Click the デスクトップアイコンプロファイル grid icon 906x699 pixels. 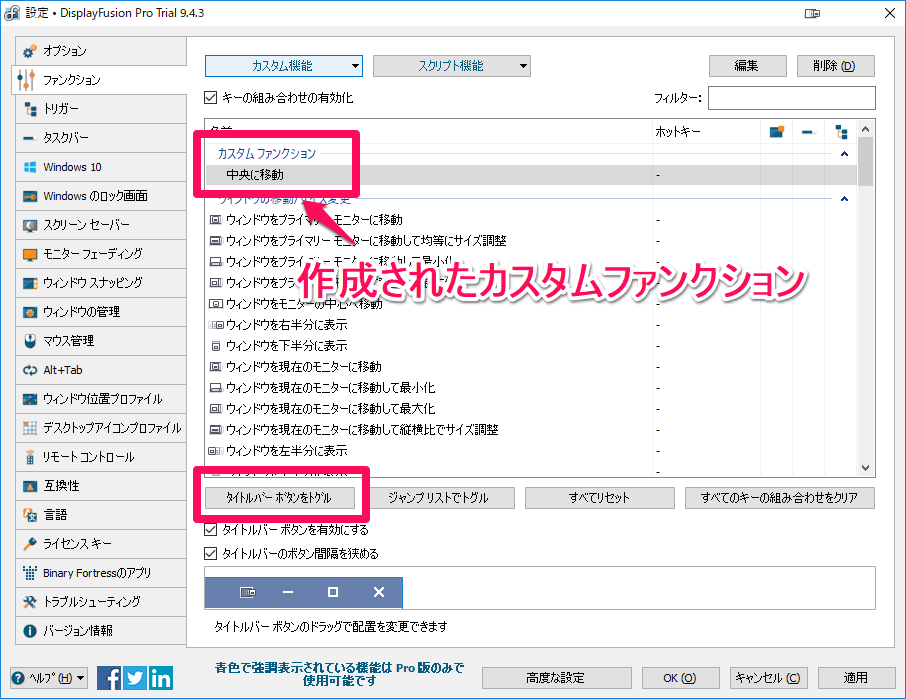(30, 428)
